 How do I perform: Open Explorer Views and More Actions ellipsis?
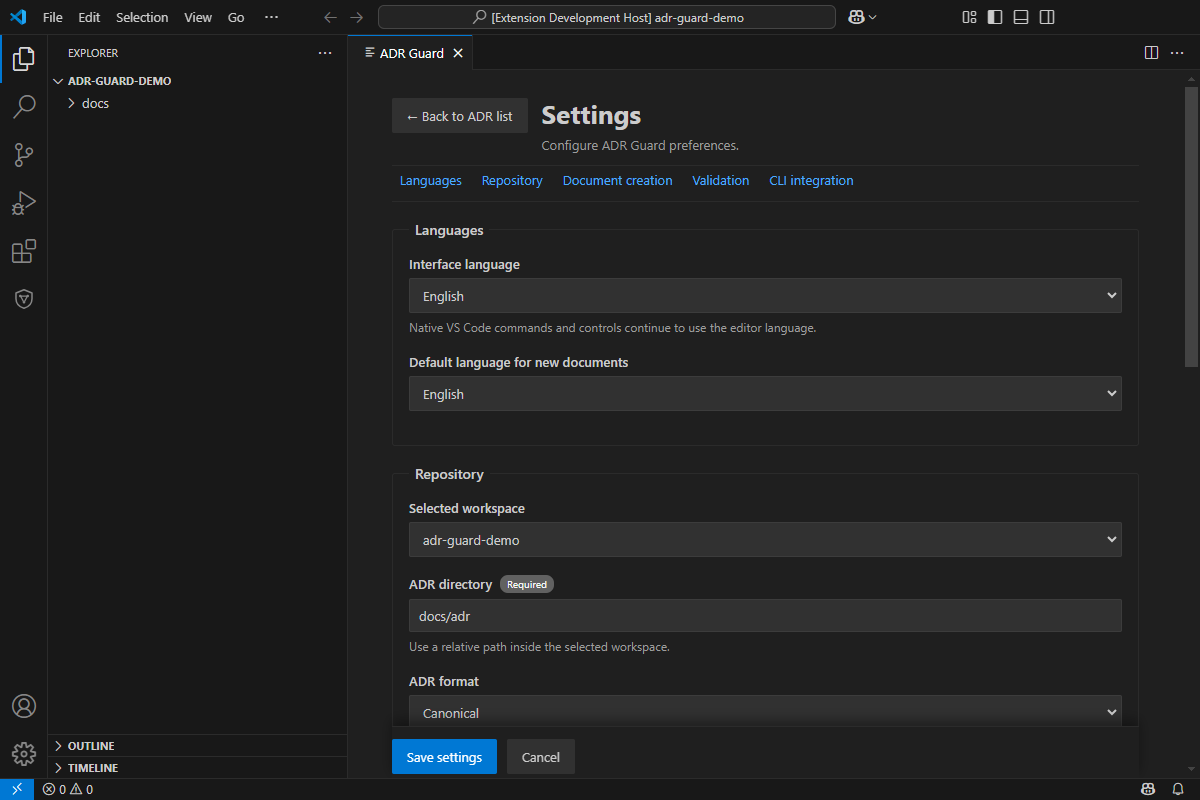coord(325,53)
